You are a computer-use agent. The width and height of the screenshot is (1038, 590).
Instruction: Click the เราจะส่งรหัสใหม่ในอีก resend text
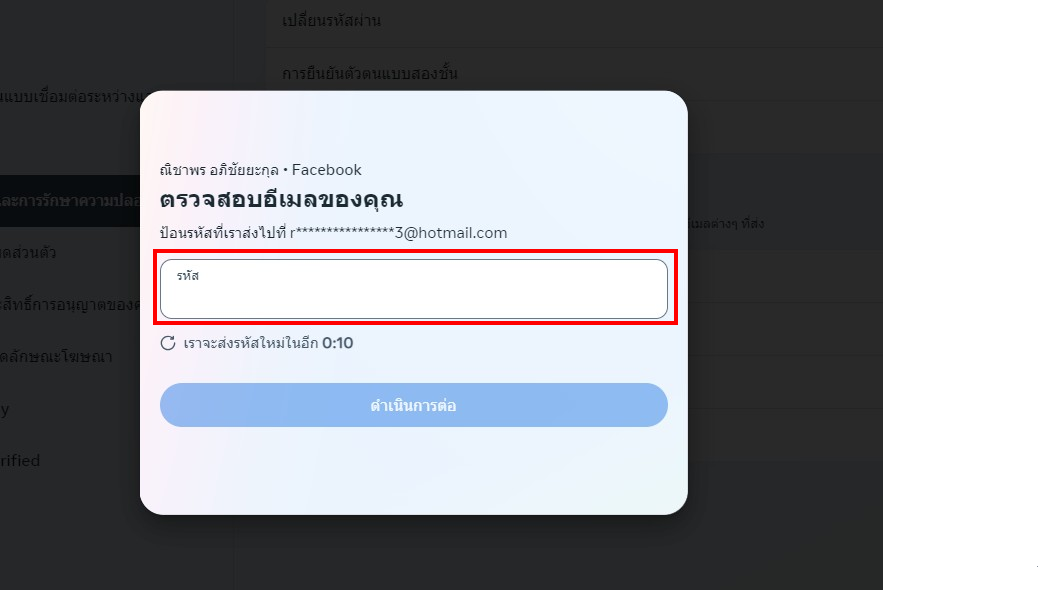[x=251, y=343]
